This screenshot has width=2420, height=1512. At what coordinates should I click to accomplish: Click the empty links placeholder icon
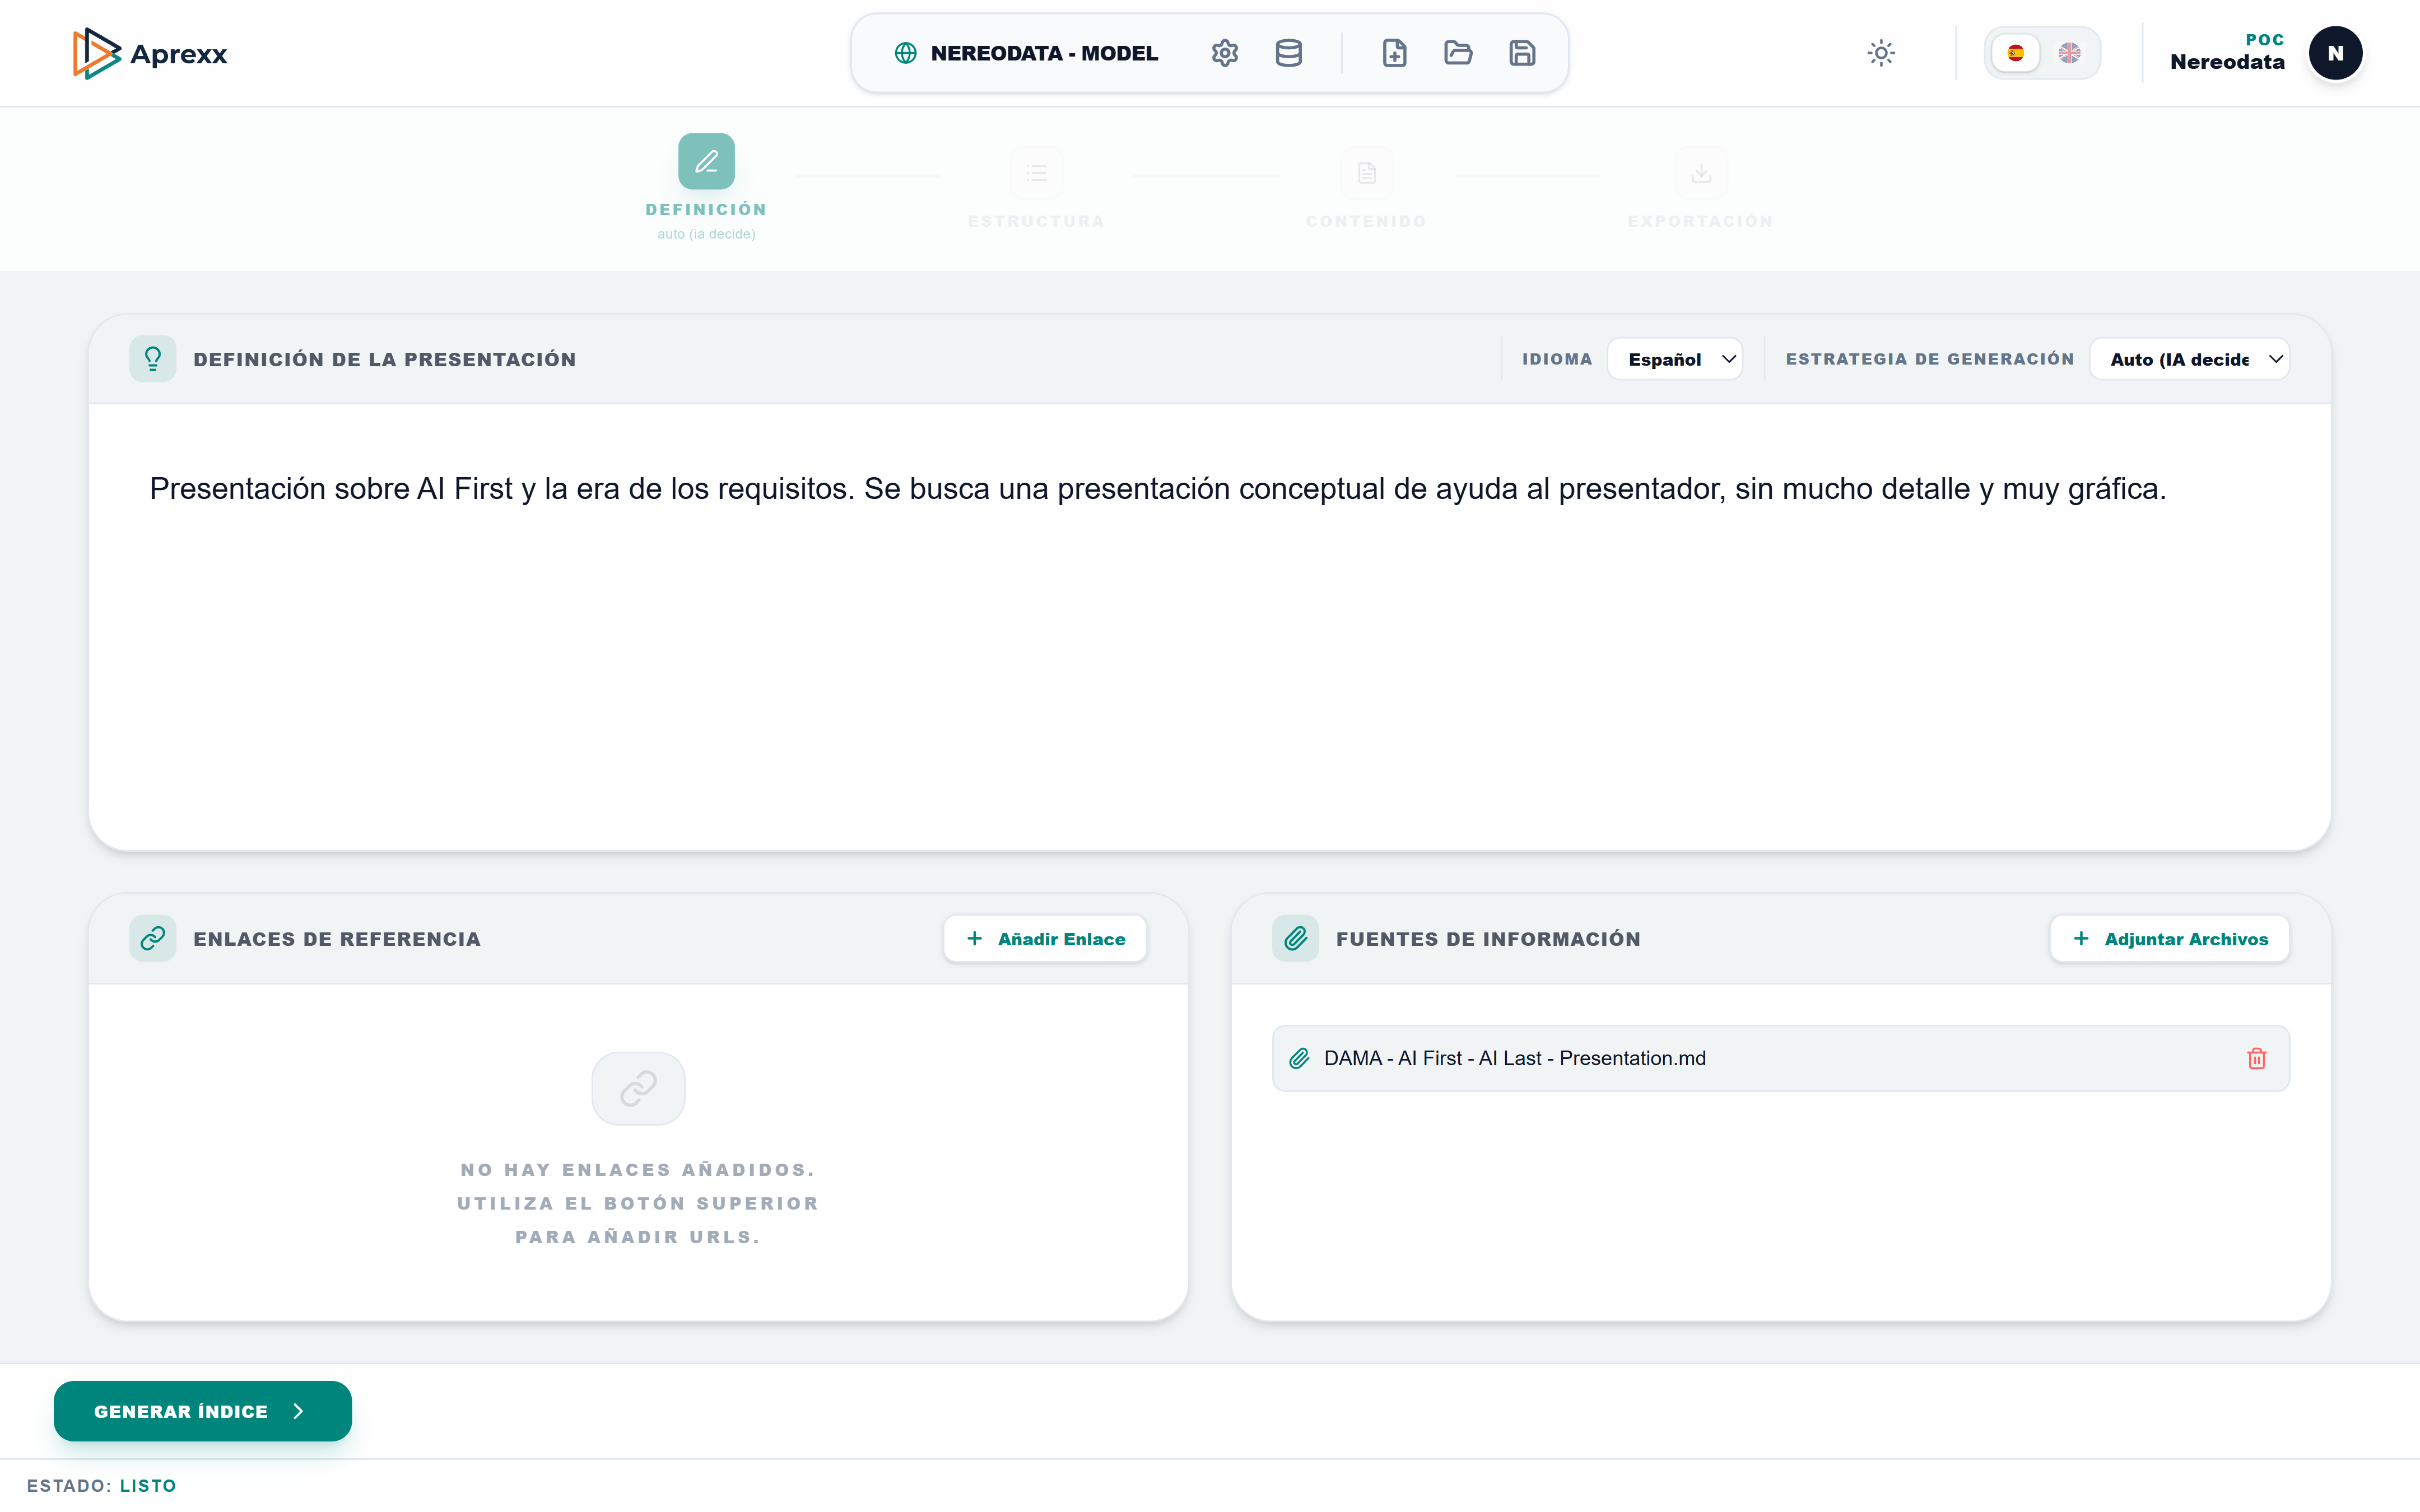pos(638,1088)
